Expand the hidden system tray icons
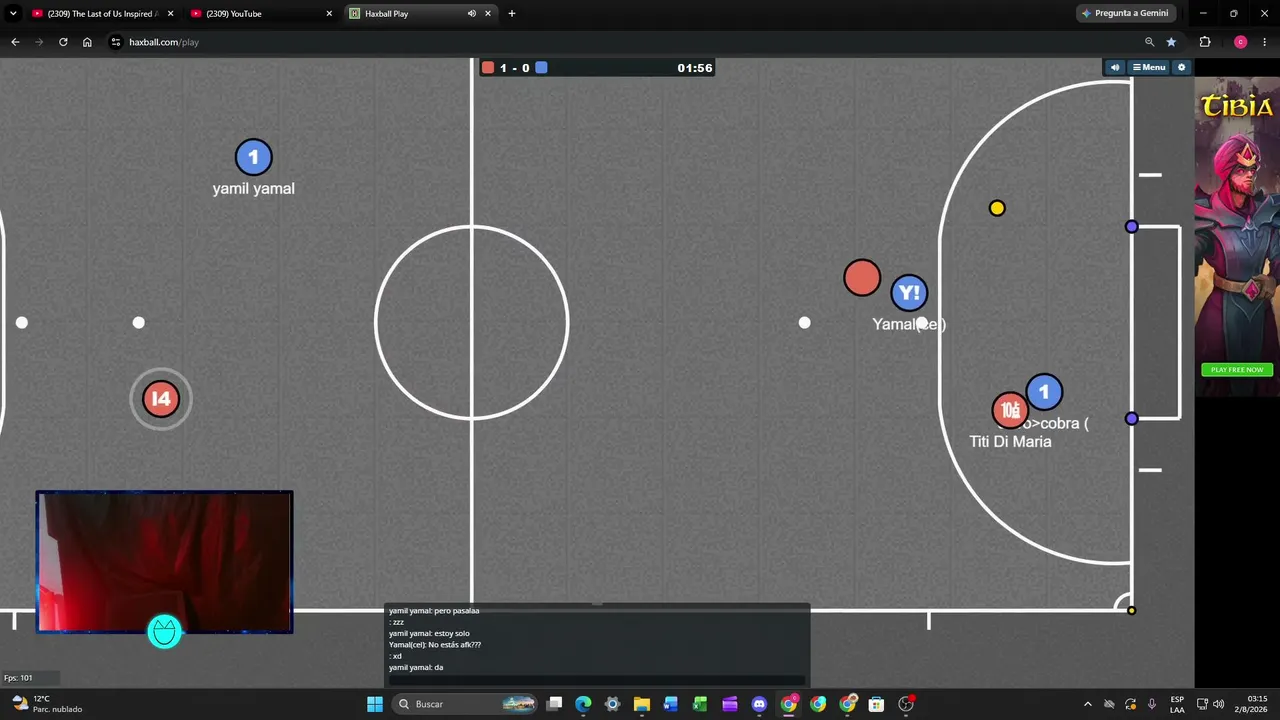This screenshot has height=720, width=1280. [1087, 704]
